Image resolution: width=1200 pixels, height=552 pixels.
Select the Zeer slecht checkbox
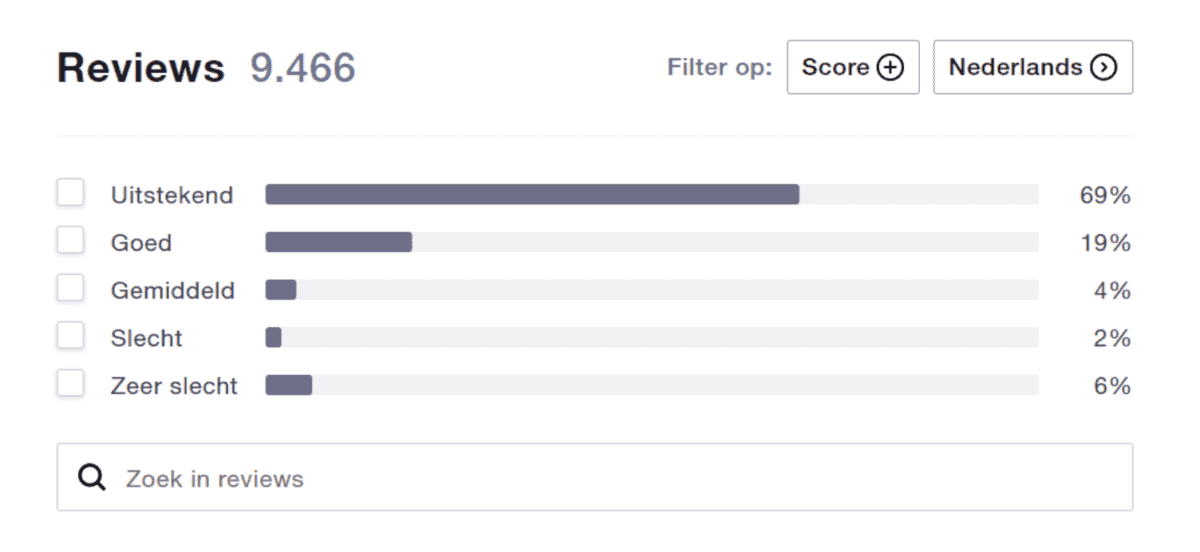point(70,383)
